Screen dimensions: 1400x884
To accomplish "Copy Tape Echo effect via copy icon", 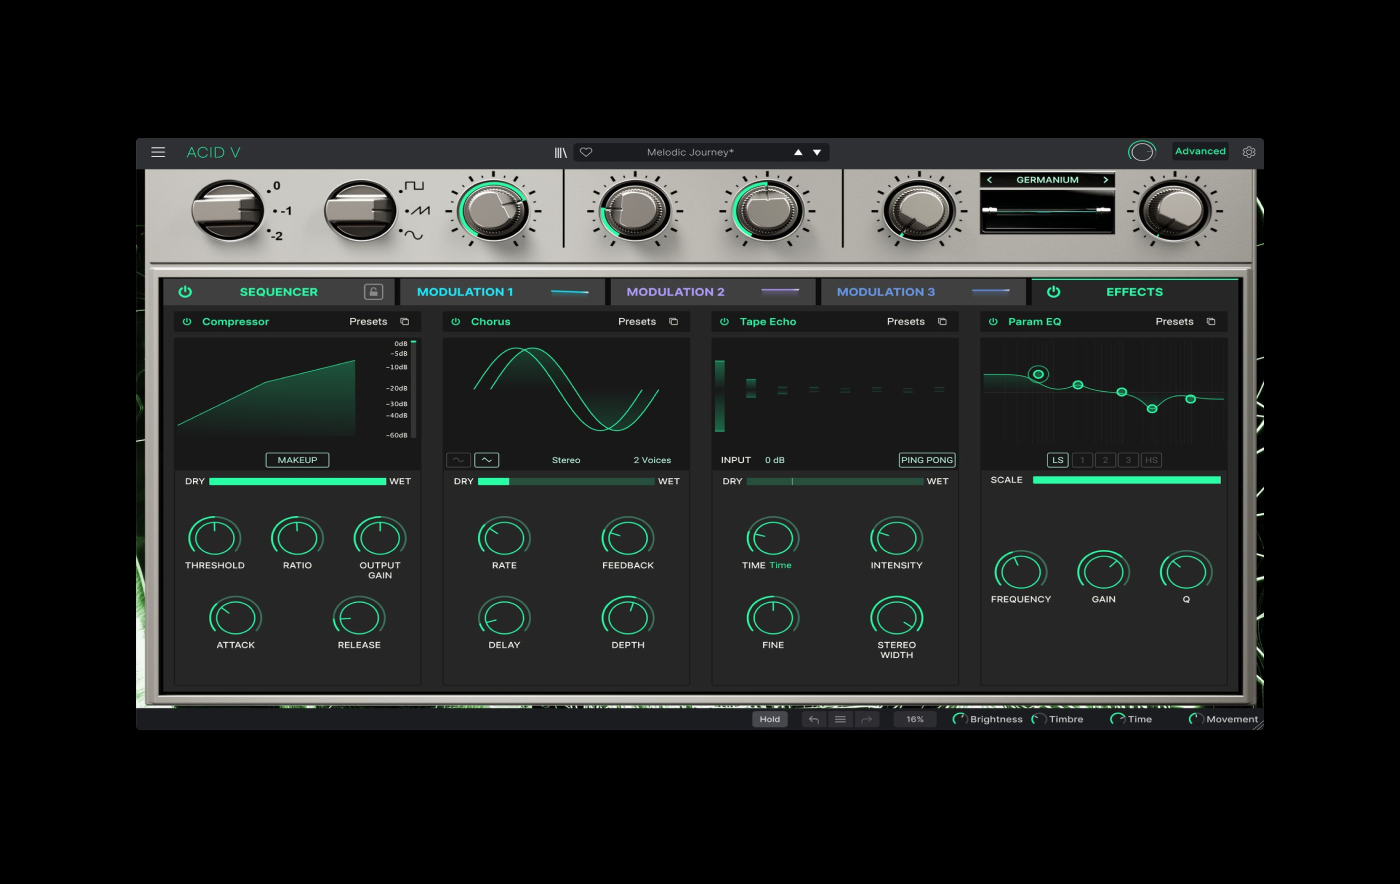I will (x=942, y=322).
